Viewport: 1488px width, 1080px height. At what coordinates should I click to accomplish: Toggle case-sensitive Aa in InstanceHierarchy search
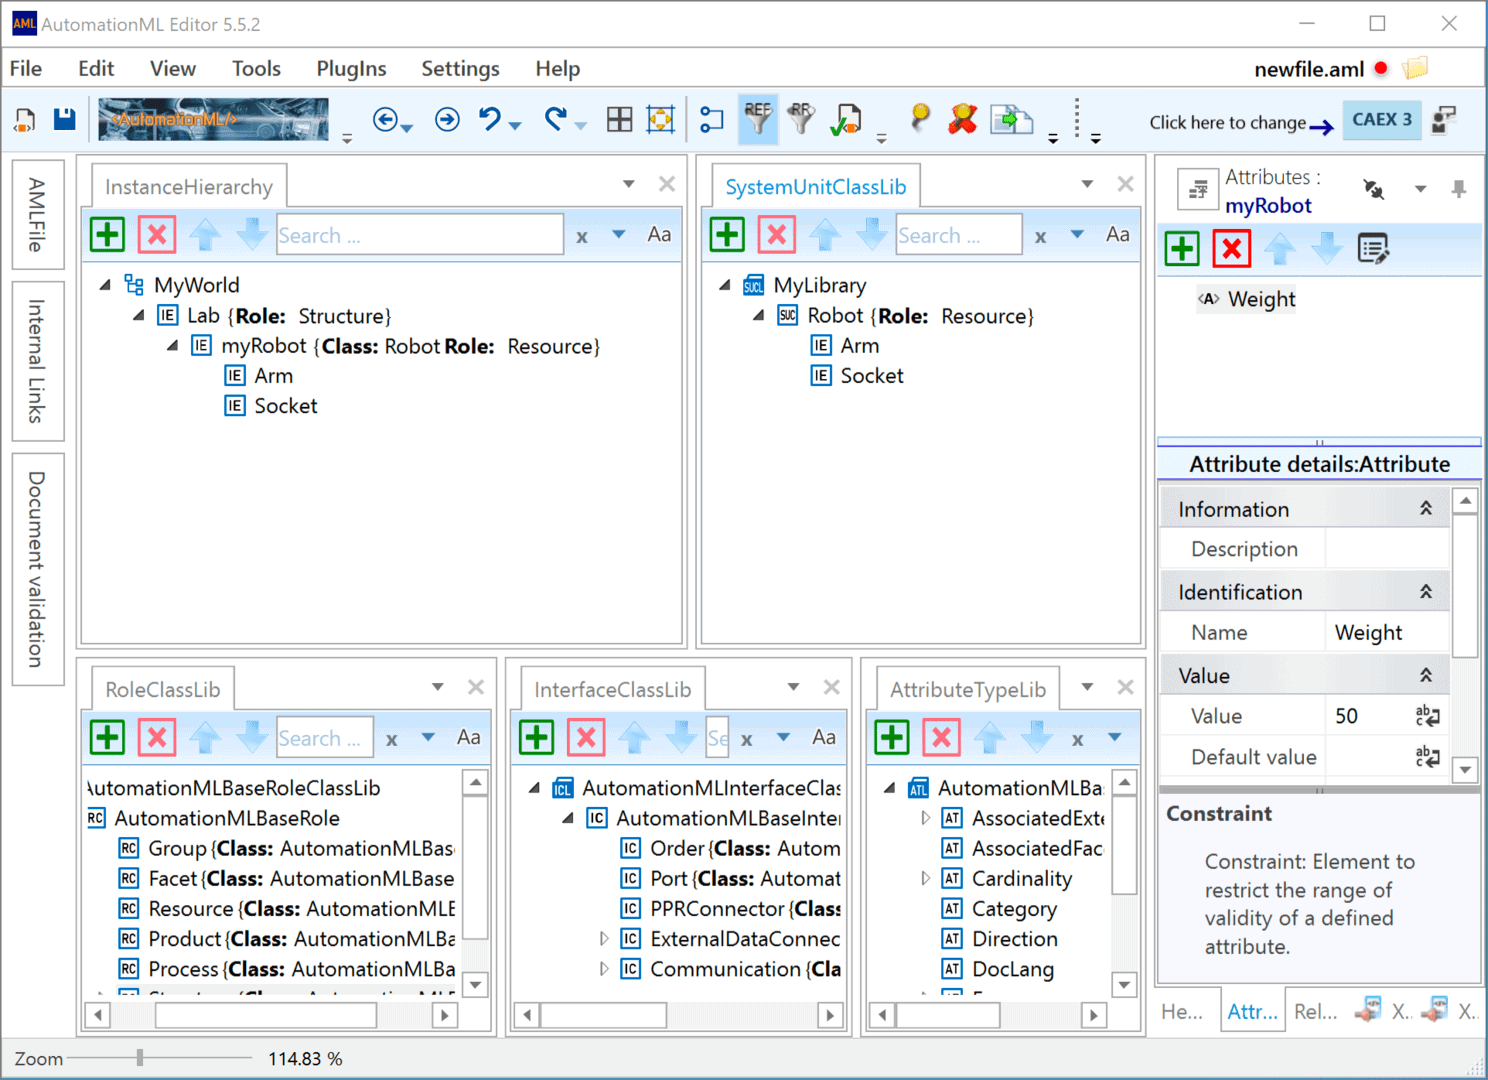click(x=659, y=234)
